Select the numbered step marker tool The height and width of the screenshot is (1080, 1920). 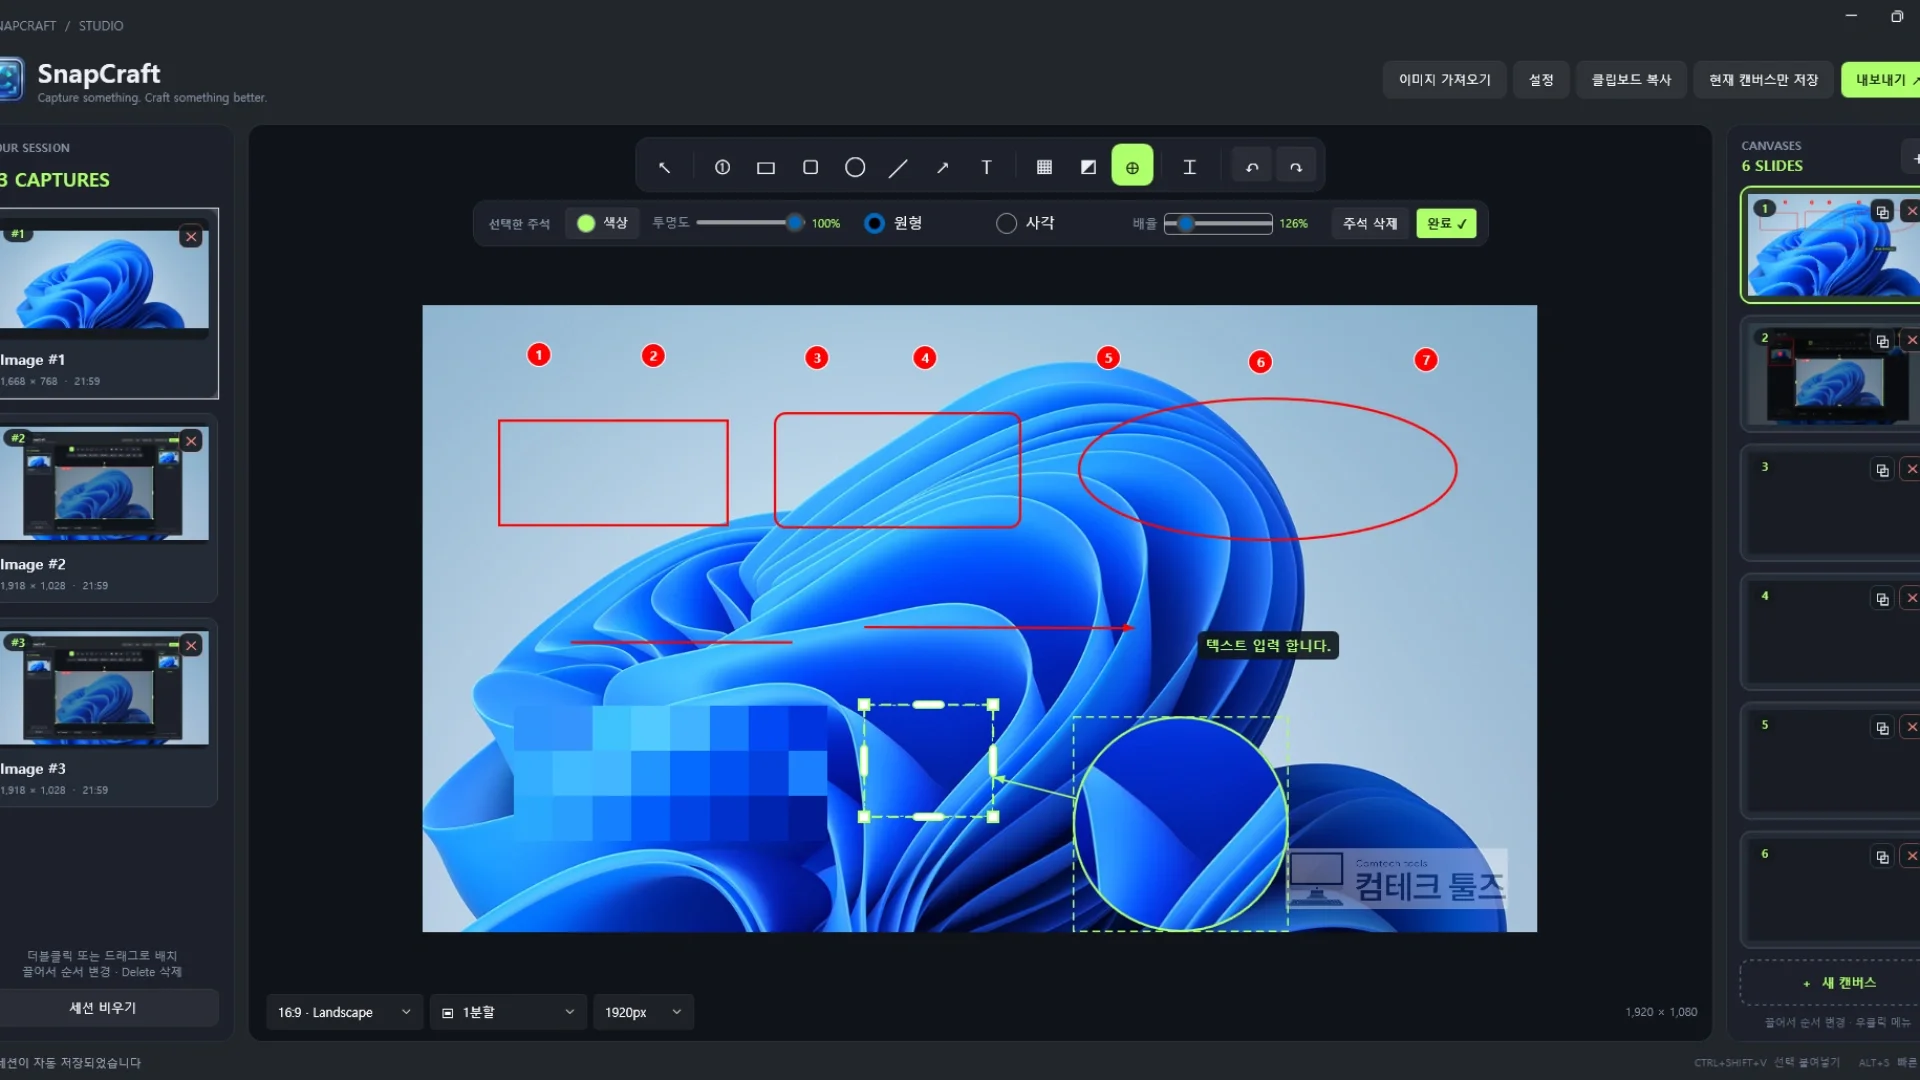(722, 167)
